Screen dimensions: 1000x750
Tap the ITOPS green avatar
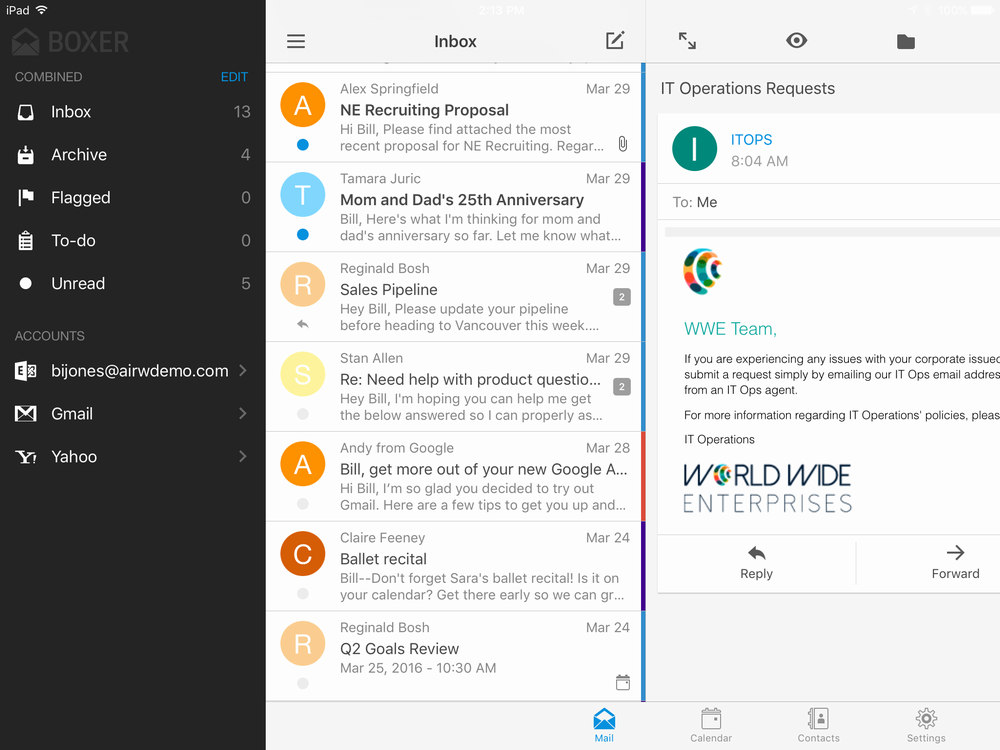coord(695,149)
